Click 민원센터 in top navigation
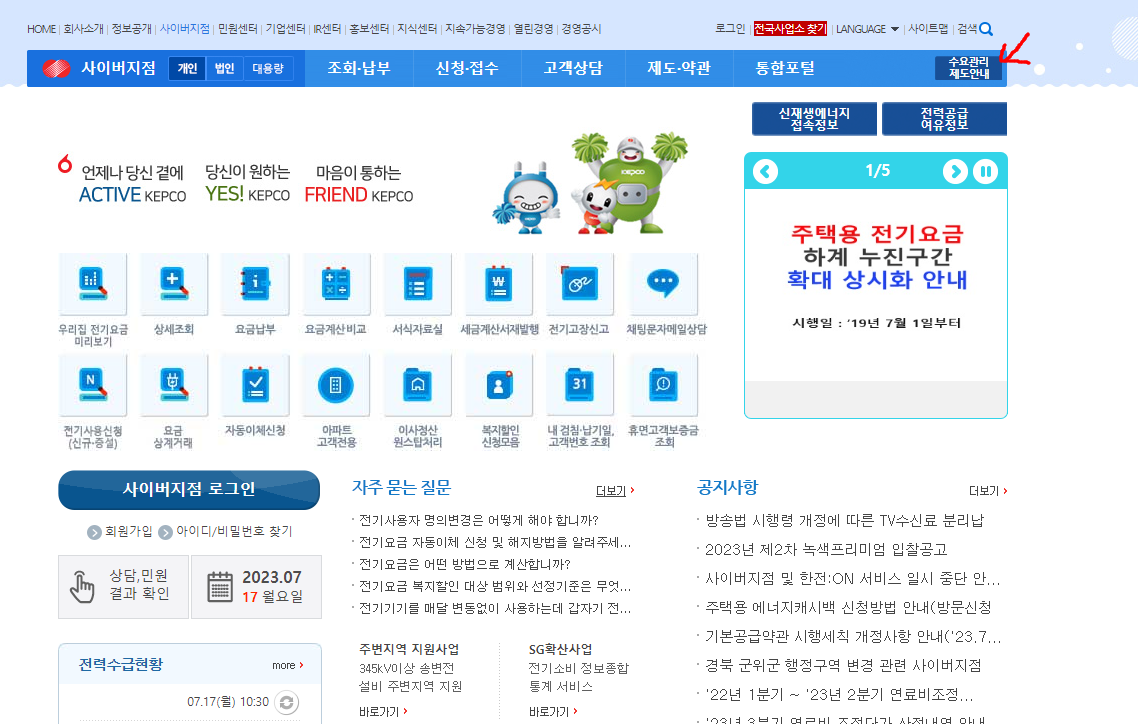The width and height of the screenshot is (1138, 724). pyautogui.click(x=237, y=29)
